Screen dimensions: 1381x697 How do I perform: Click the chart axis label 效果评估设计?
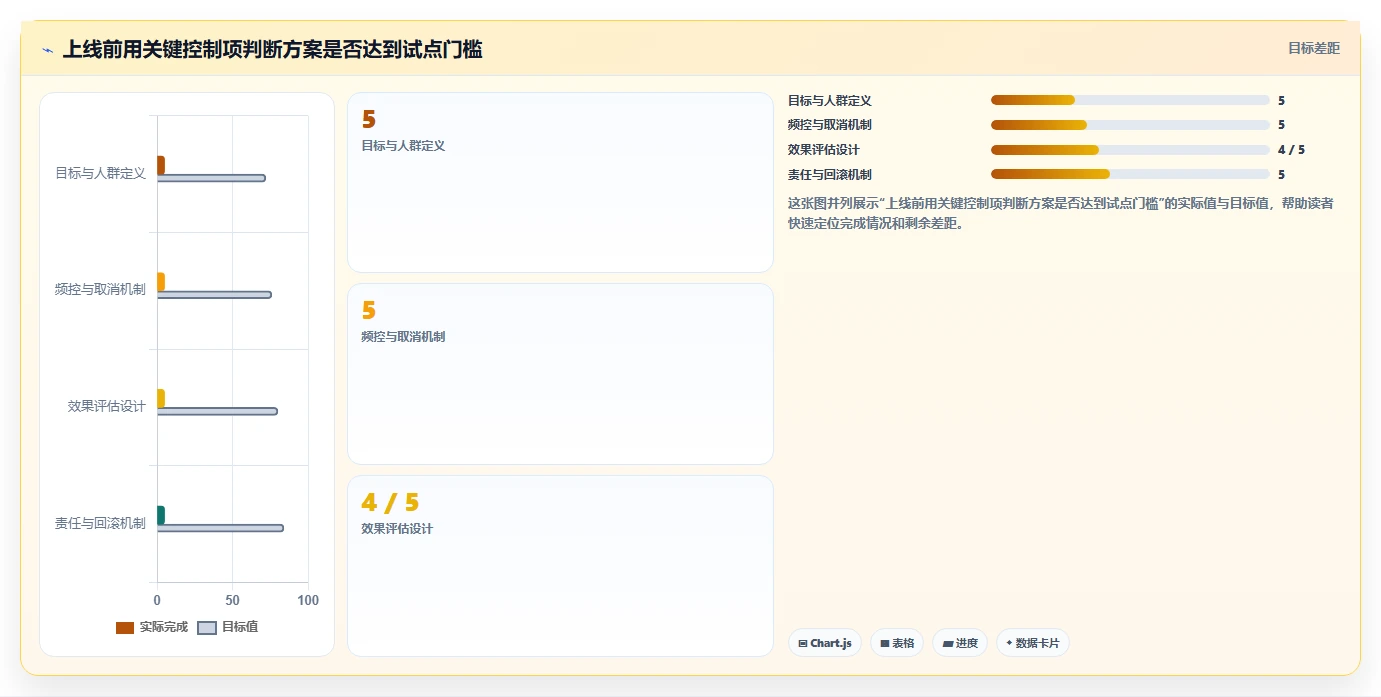pyautogui.click(x=107, y=406)
